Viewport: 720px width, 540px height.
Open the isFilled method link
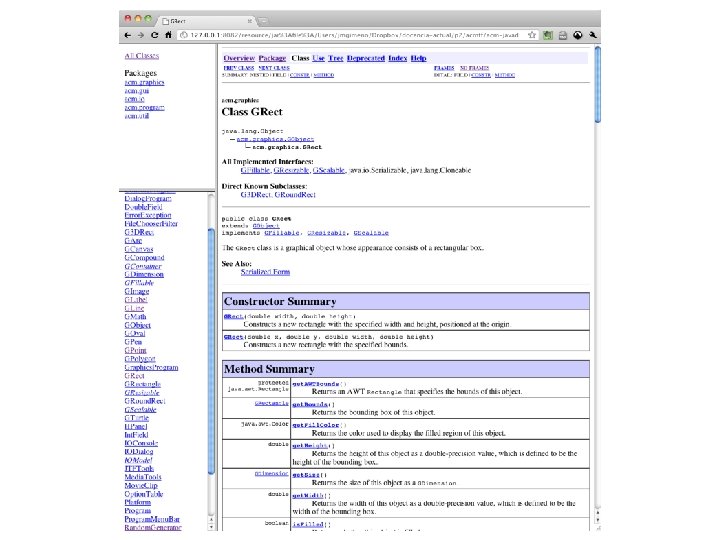(x=308, y=524)
